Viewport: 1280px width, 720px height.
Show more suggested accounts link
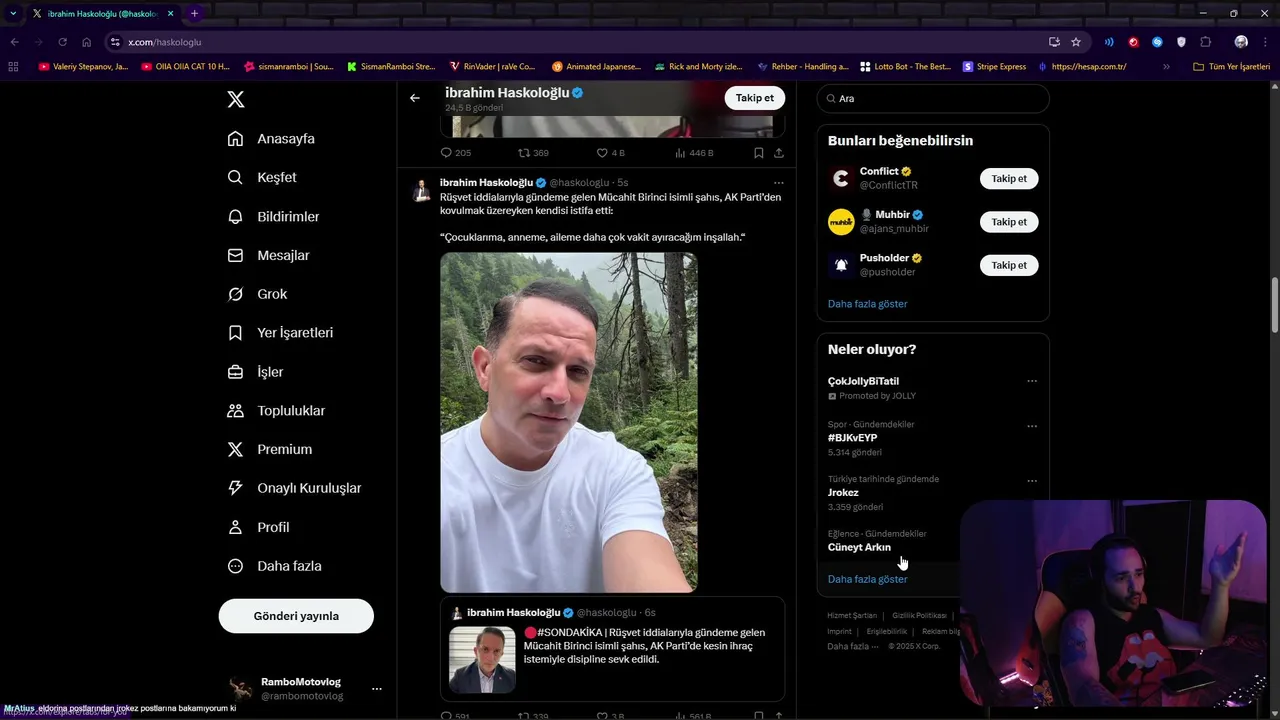pyautogui.click(x=867, y=304)
